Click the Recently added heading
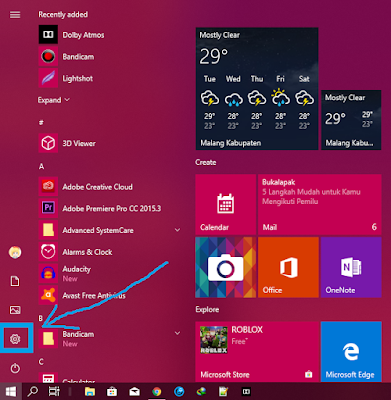The image size is (391, 400). click(x=63, y=15)
